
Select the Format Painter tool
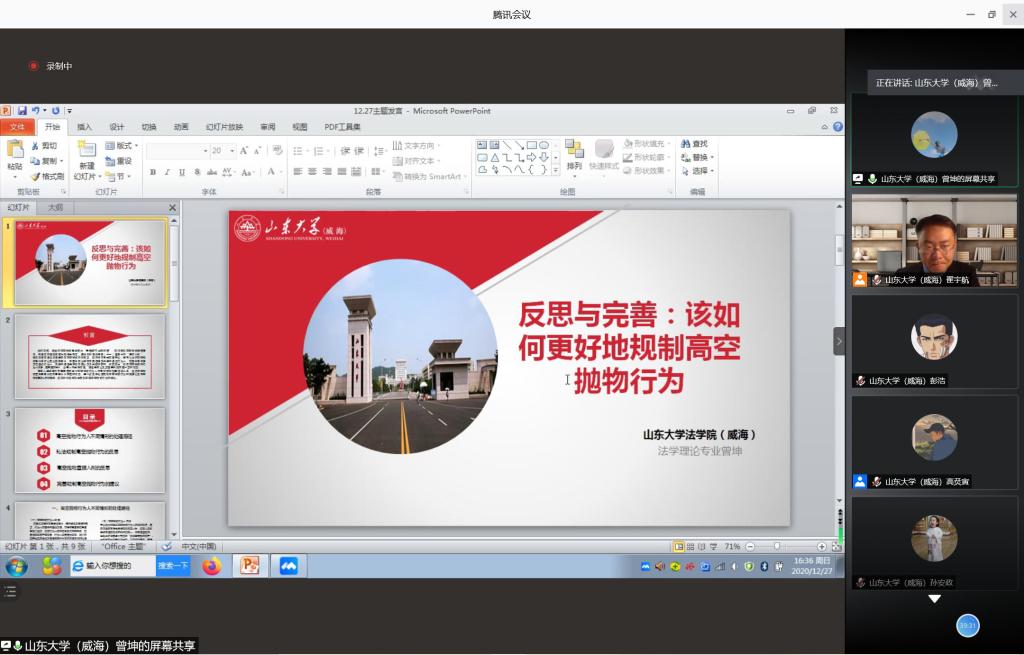[x=47, y=176]
